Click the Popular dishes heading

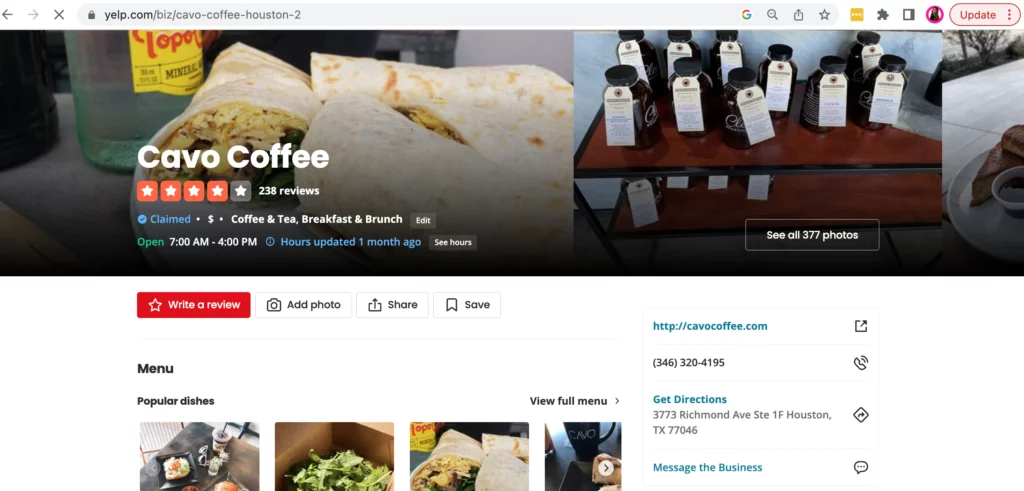pyautogui.click(x=176, y=401)
